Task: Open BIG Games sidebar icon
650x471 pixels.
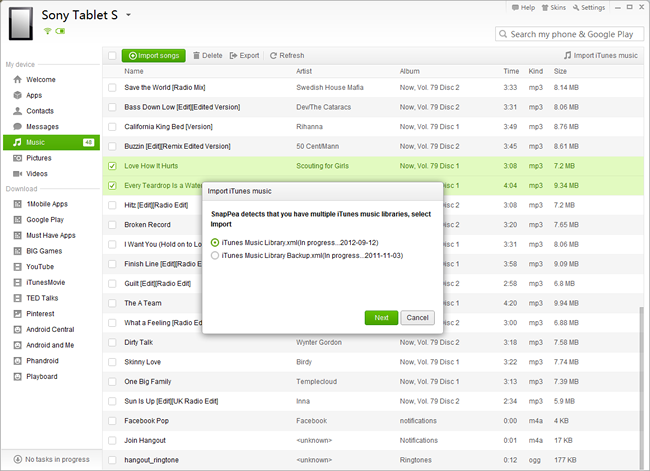Action: (x=17, y=251)
